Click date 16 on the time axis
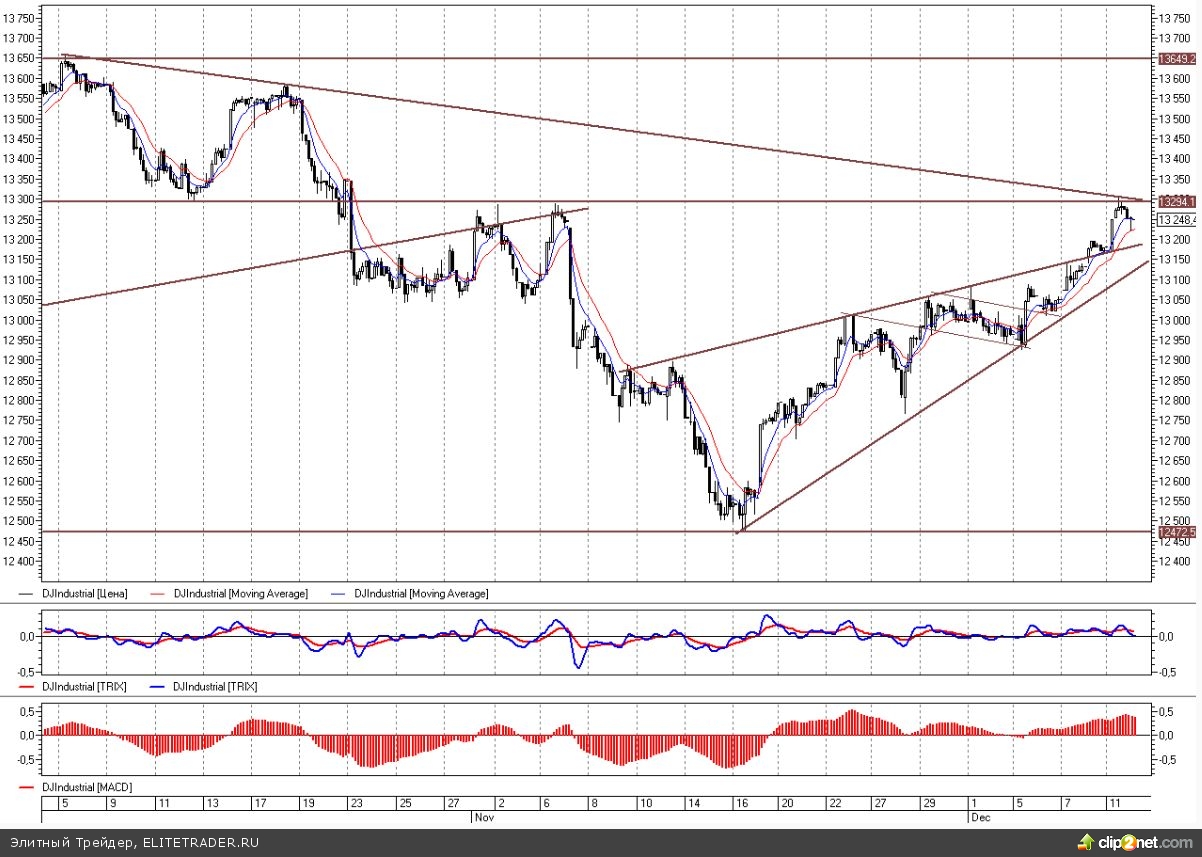The image size is (1202, 857). tap(741, 803)
